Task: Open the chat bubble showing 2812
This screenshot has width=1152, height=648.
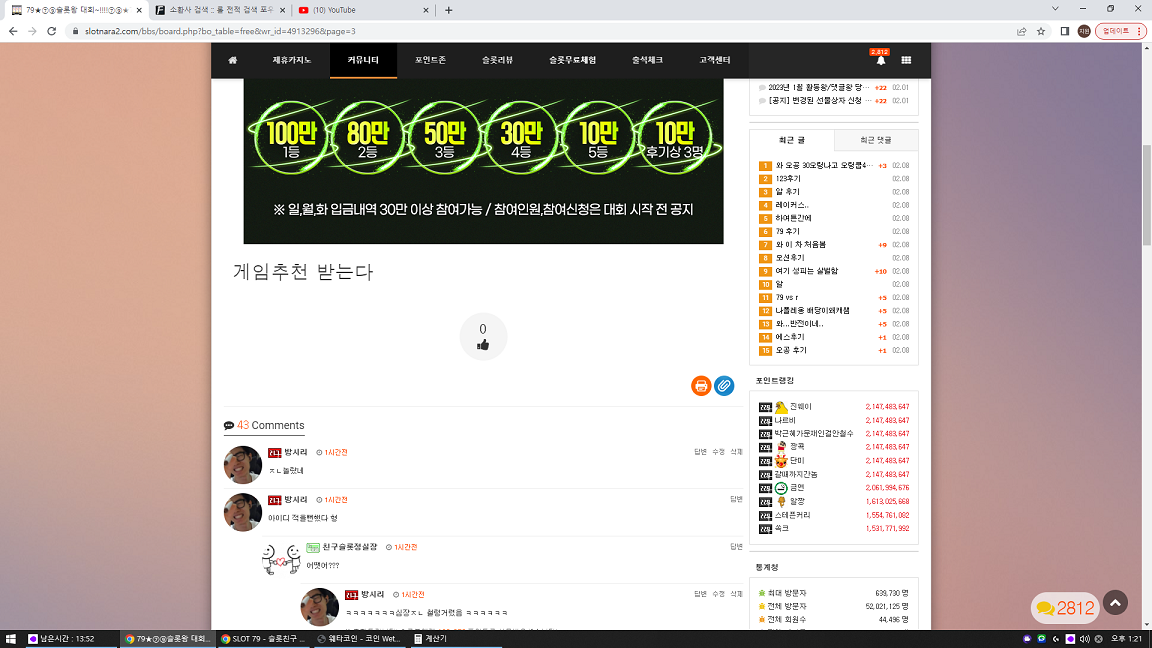Action: pyautogui.click(x=1065, y=608)
